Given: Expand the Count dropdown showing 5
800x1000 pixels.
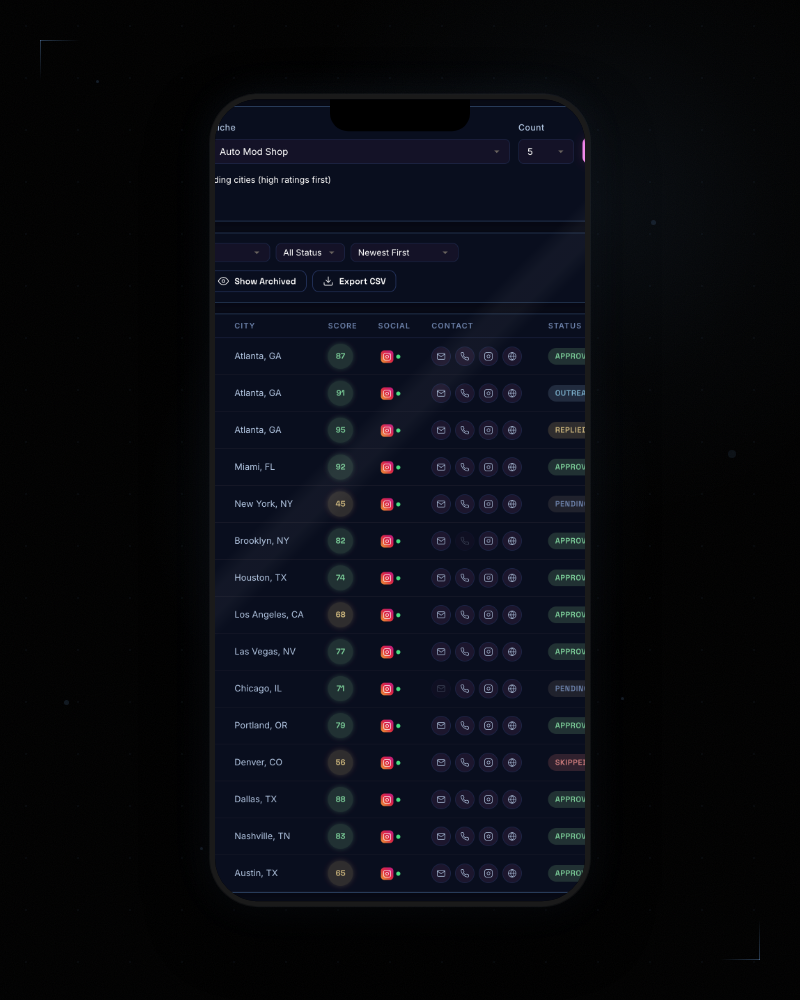Looking at the screenshot, I should click(x=545, y=152).
